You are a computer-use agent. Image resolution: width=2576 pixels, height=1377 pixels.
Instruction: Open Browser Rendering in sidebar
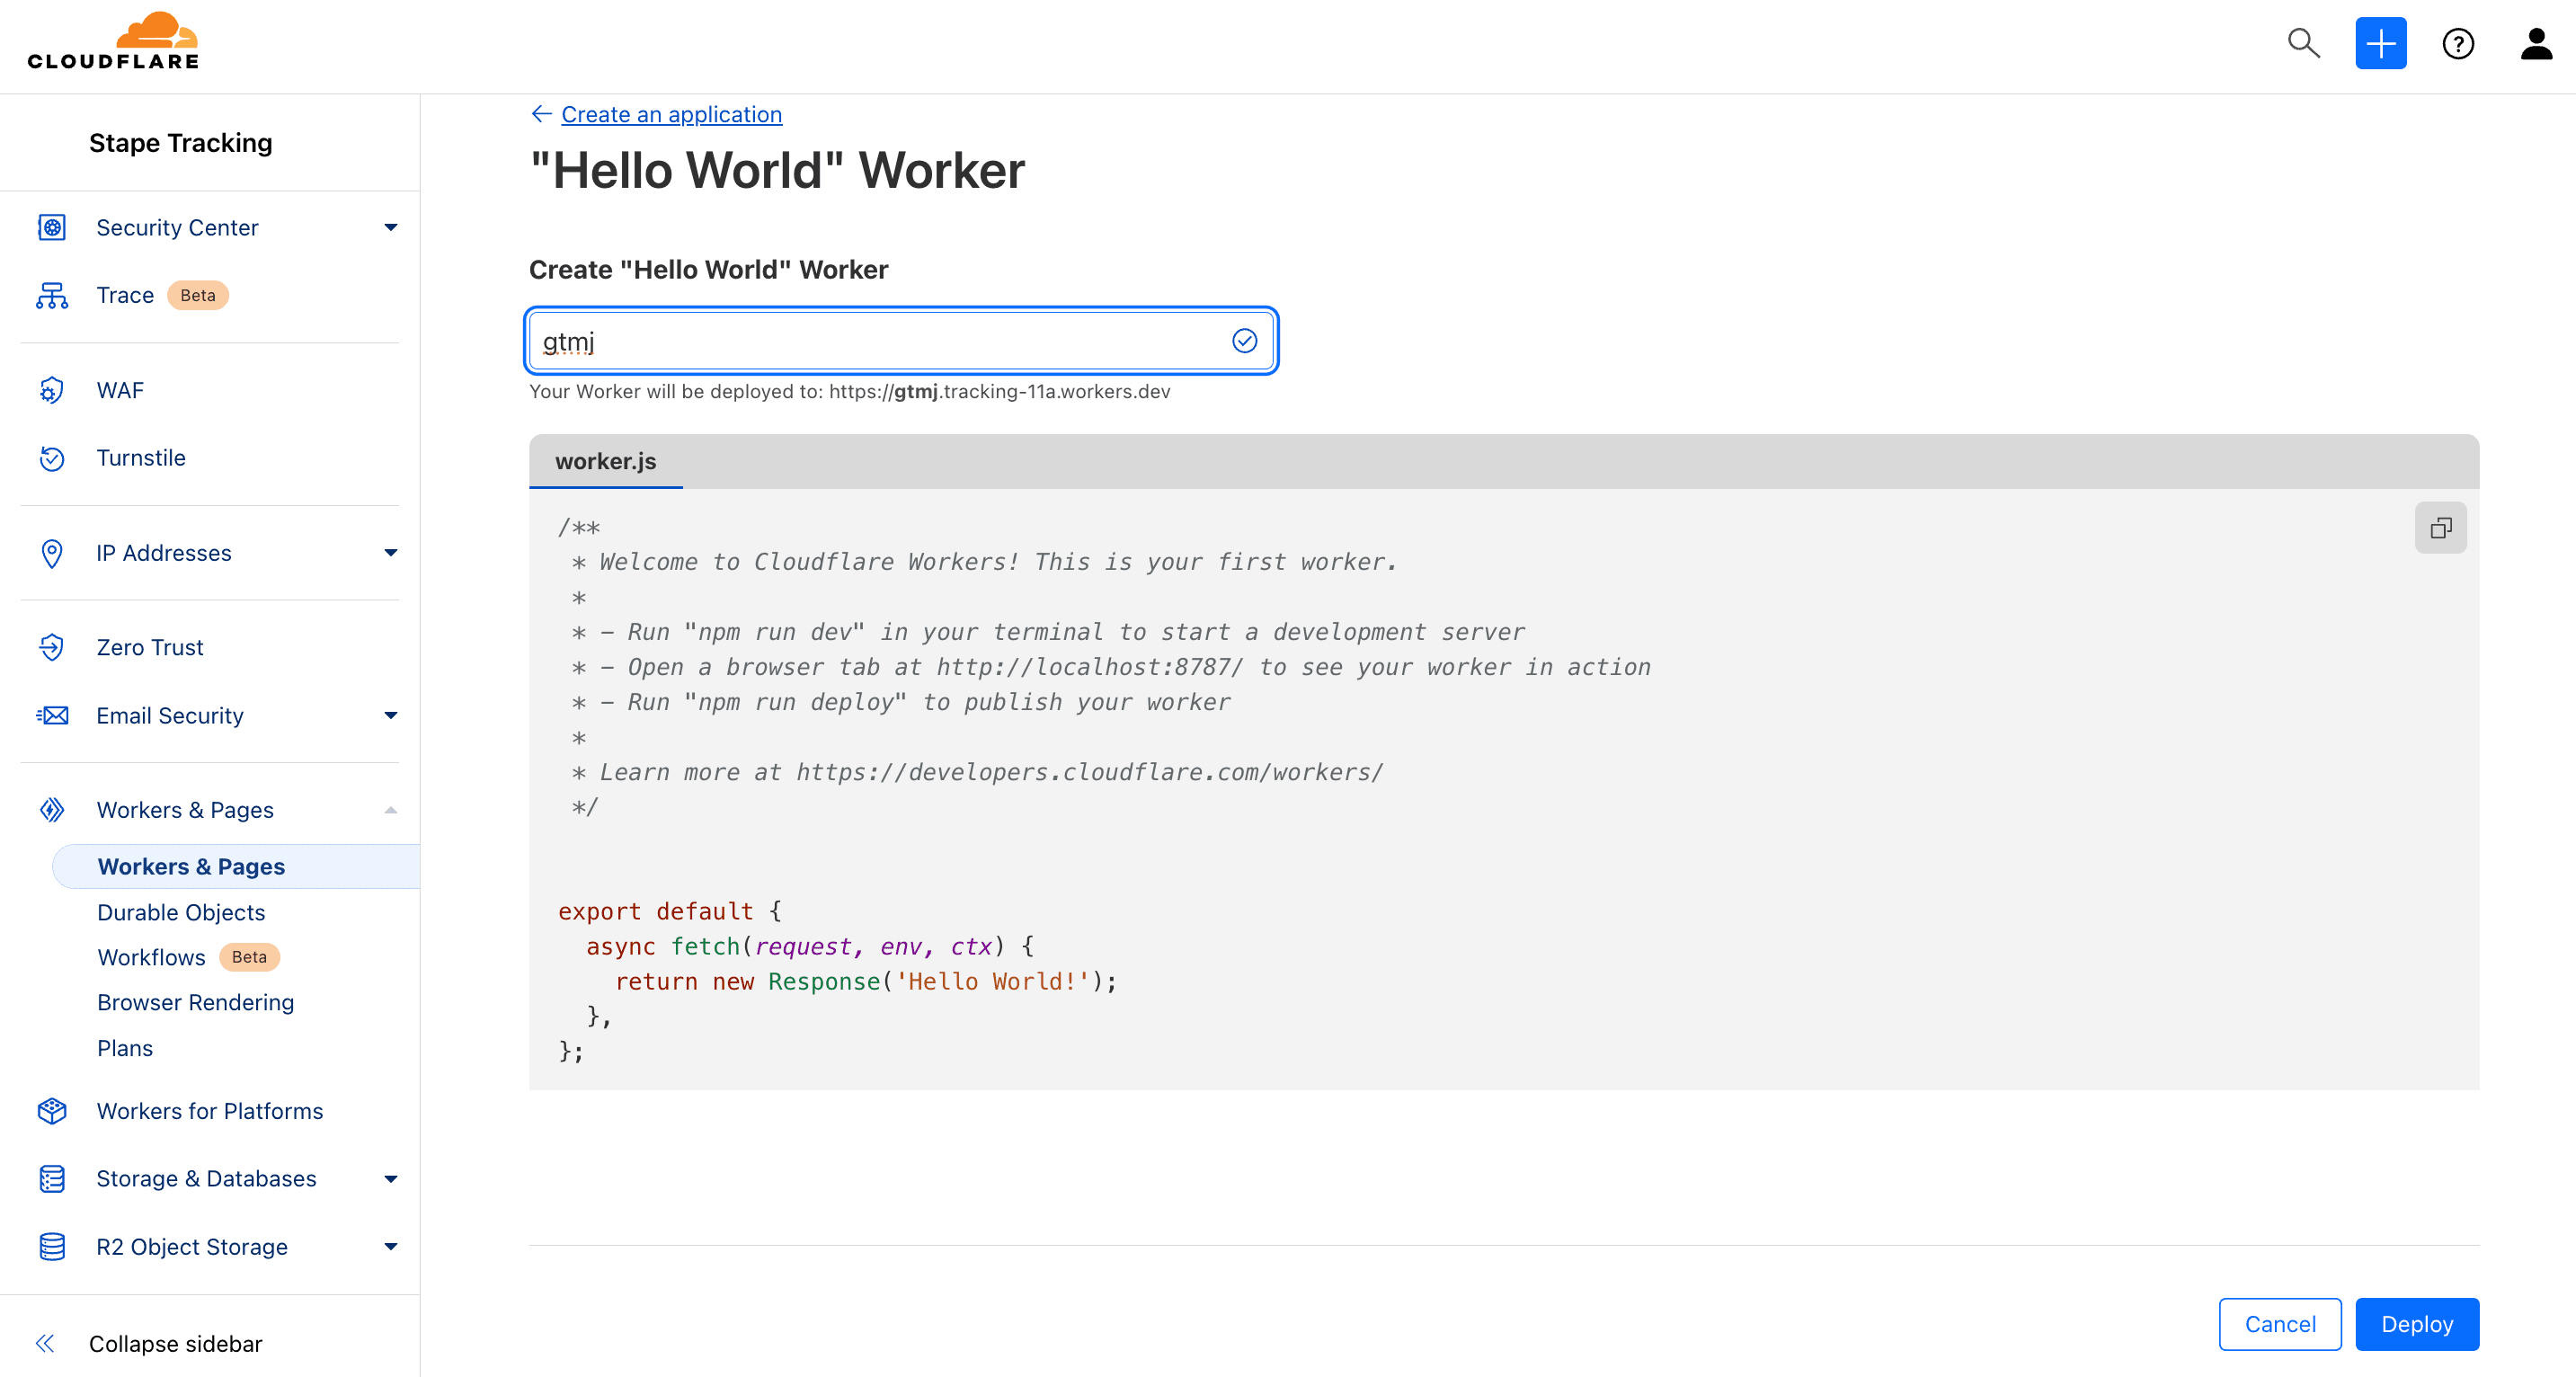click(195, 1002)
